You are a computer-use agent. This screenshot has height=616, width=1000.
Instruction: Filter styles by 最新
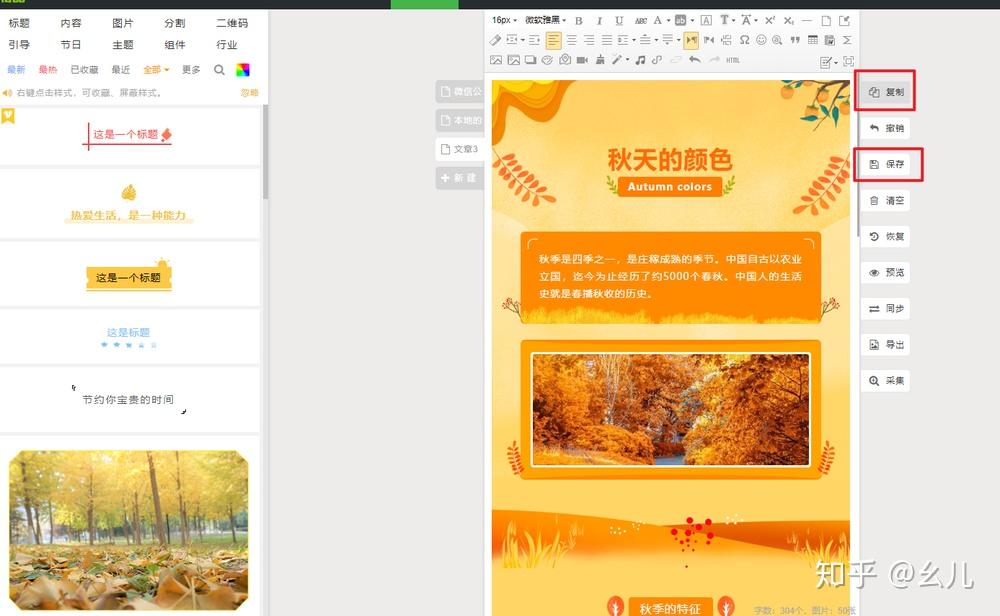pyautogui.click(x=17, y=70)
